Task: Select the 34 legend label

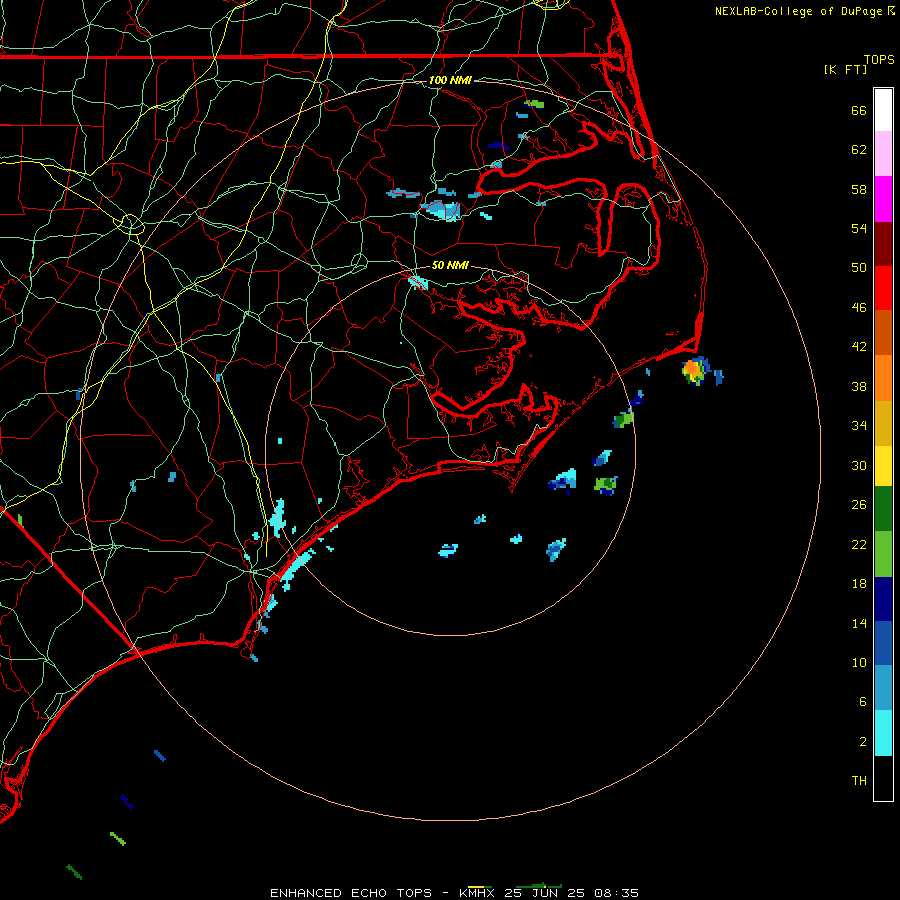Action: point(859,426)
